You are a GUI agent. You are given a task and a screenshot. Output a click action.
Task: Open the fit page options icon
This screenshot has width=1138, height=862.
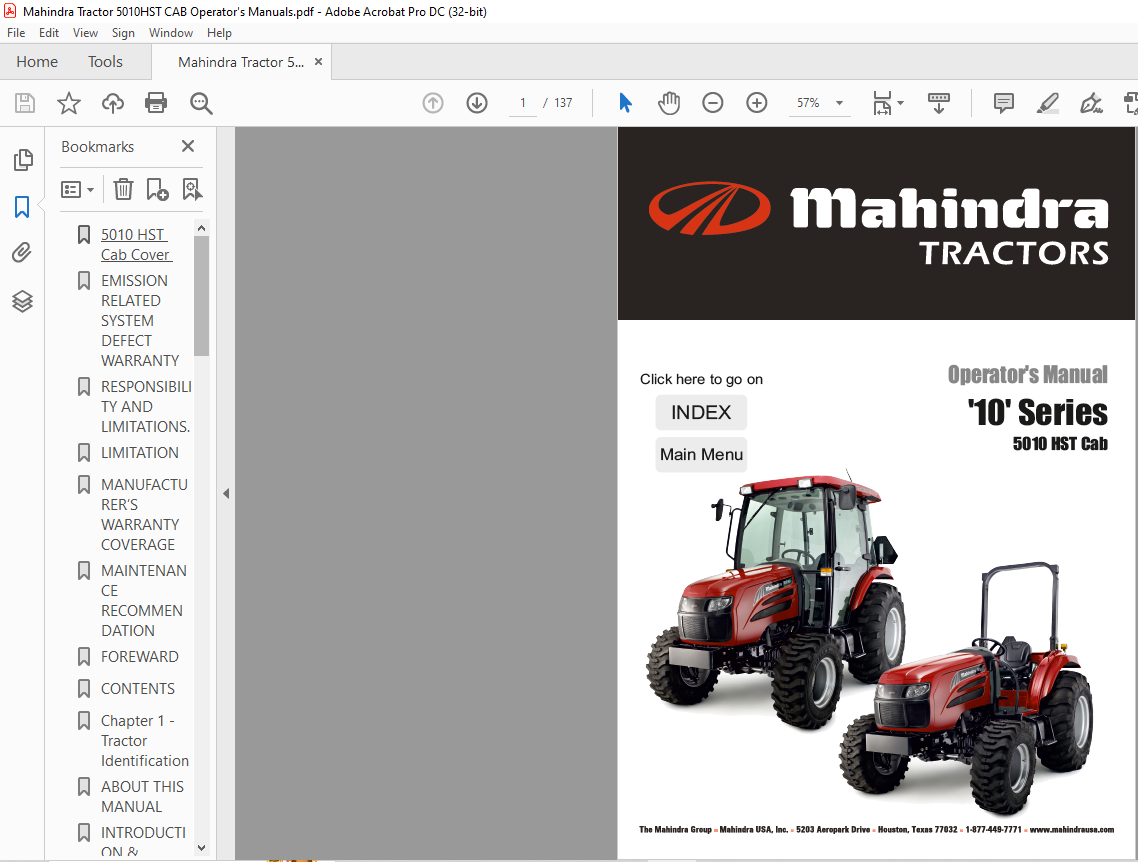click(888, 103)
